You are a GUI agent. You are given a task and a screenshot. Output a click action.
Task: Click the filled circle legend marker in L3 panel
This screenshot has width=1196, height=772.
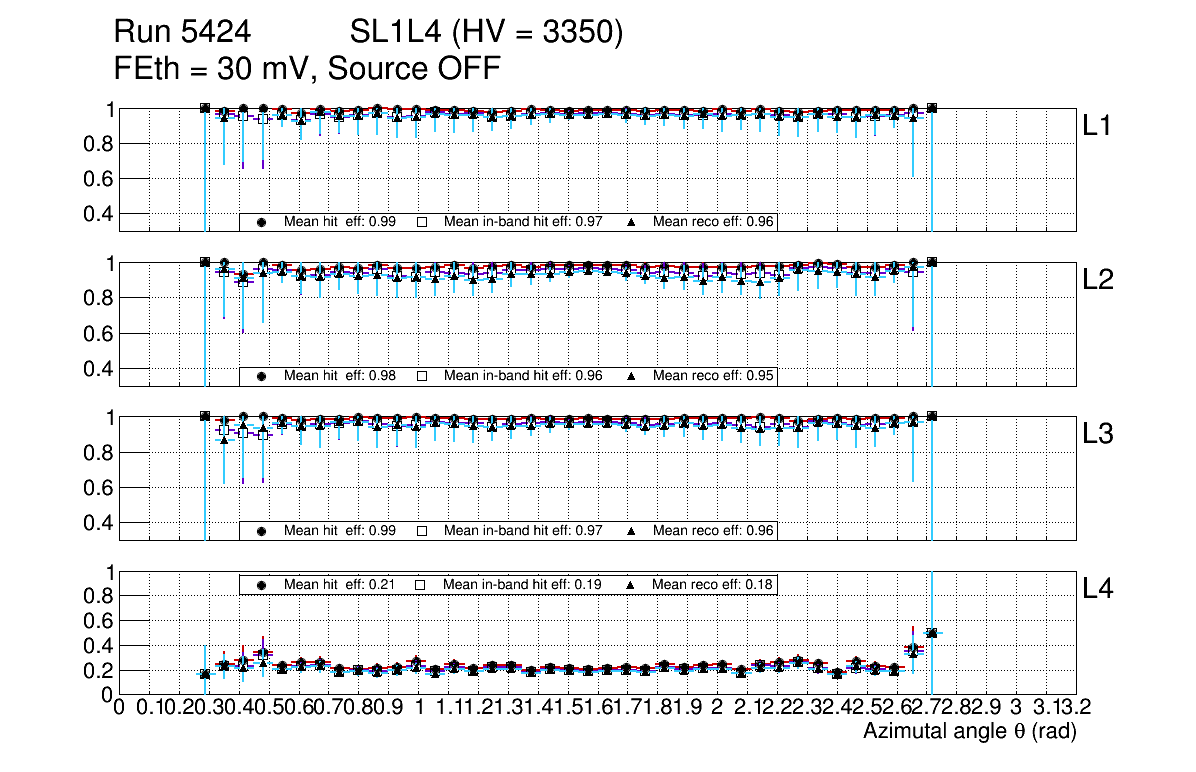pos(261,531)
